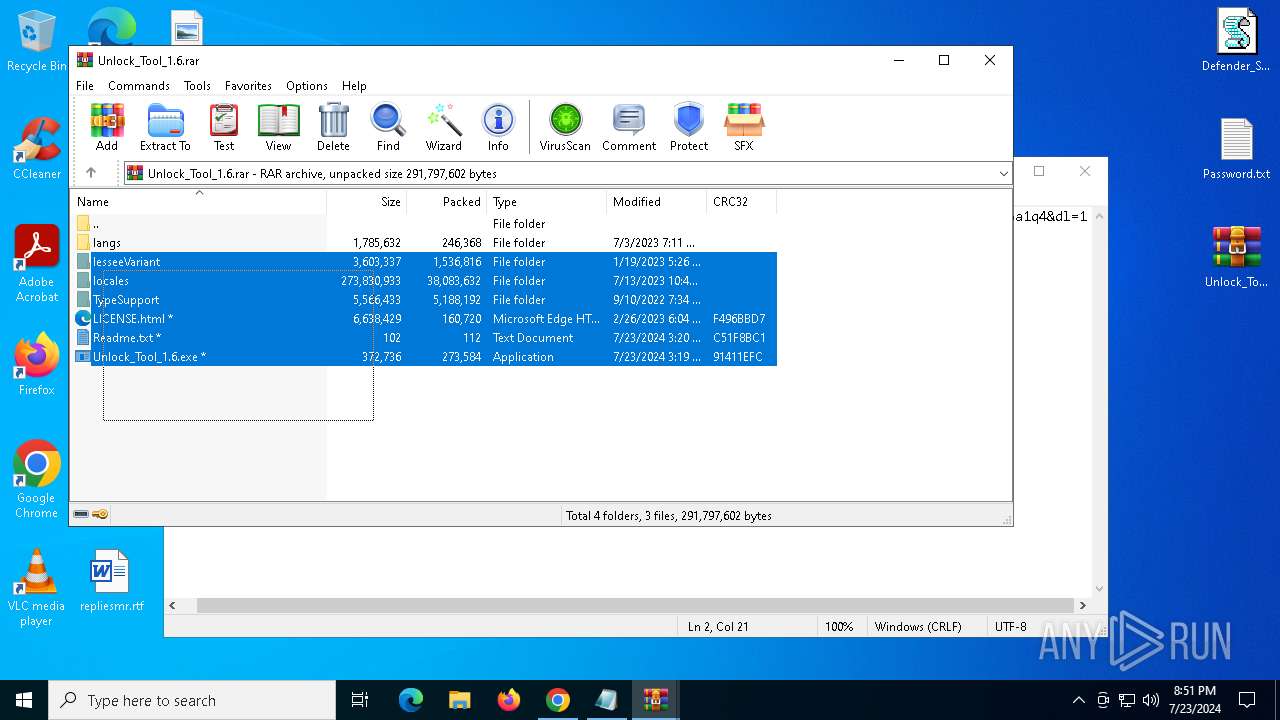Select Password.txt desktop file
This screenshot has width=1280, height=720.
click(x=1237, y=149)
